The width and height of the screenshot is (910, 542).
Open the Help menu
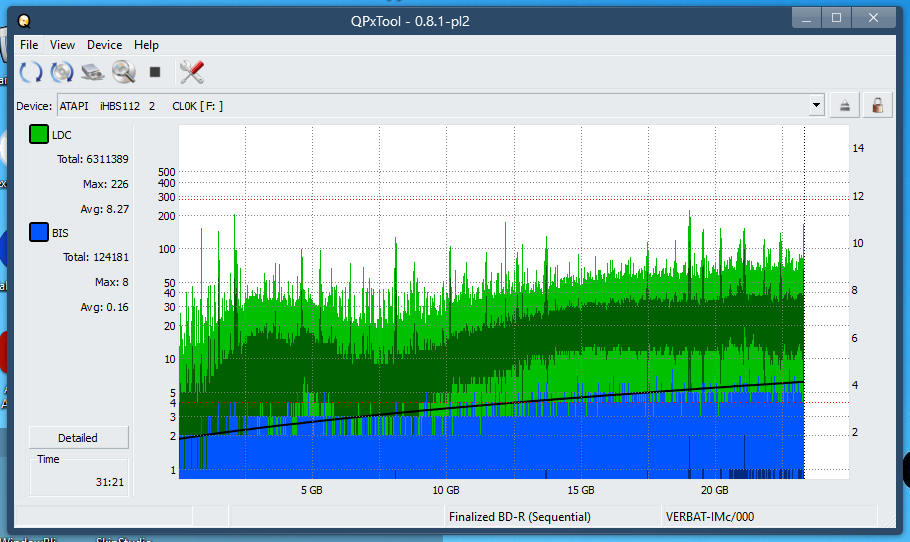pos(146,45)
